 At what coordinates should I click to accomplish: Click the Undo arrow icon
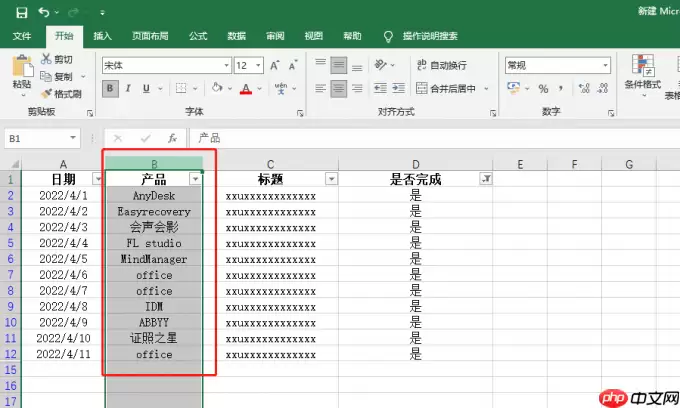pyautogui.click(x=44, y=12)
